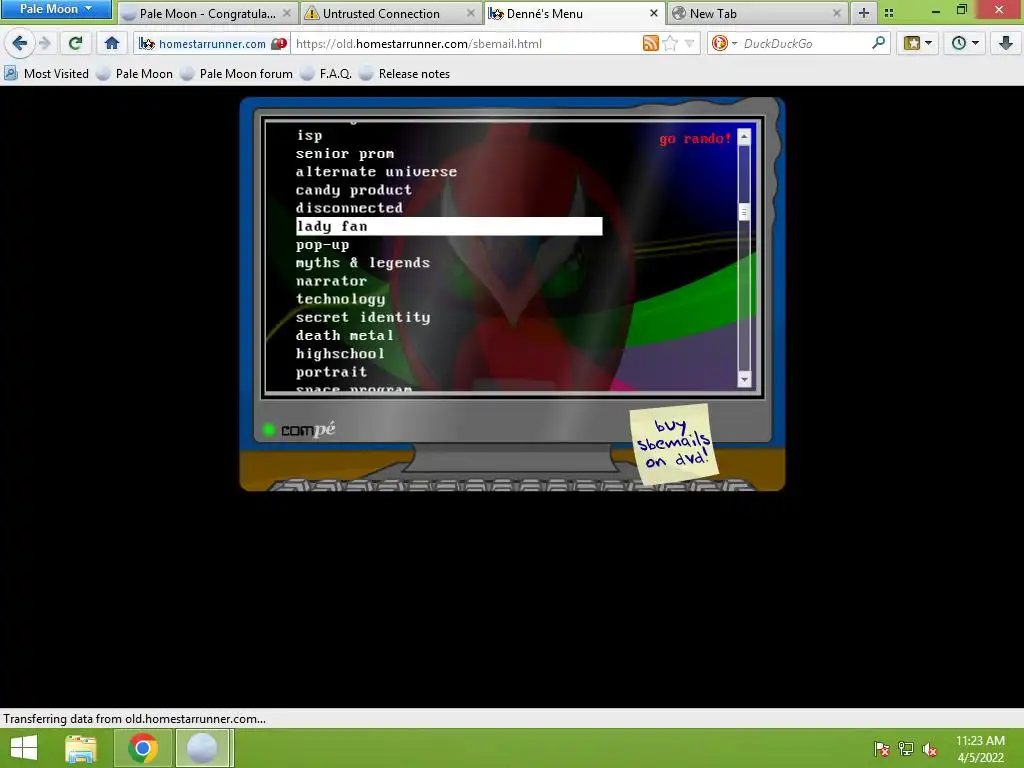The height and width of the screenshot is (768, 1024).
Task: Select the senior prom email entry
Action: [x=345, y=153]
